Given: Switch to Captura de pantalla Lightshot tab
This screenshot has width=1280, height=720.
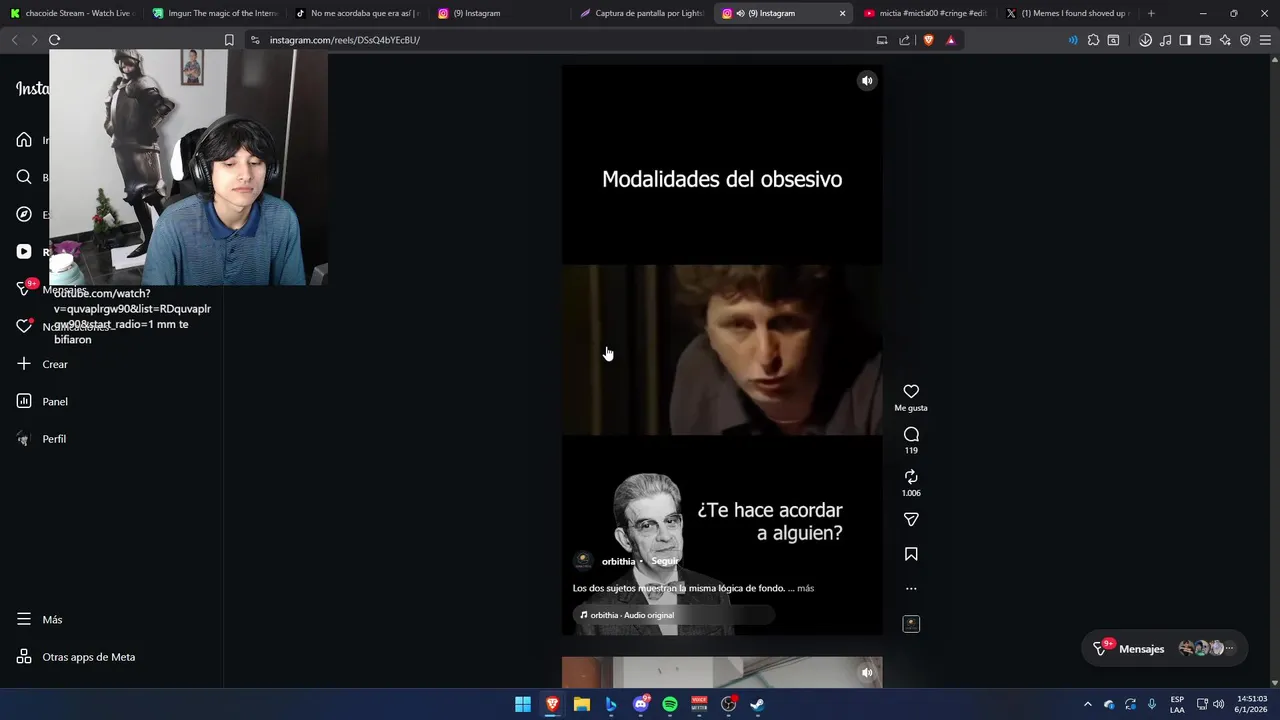Looking at the screenshot, I should (x=643, y=13).
